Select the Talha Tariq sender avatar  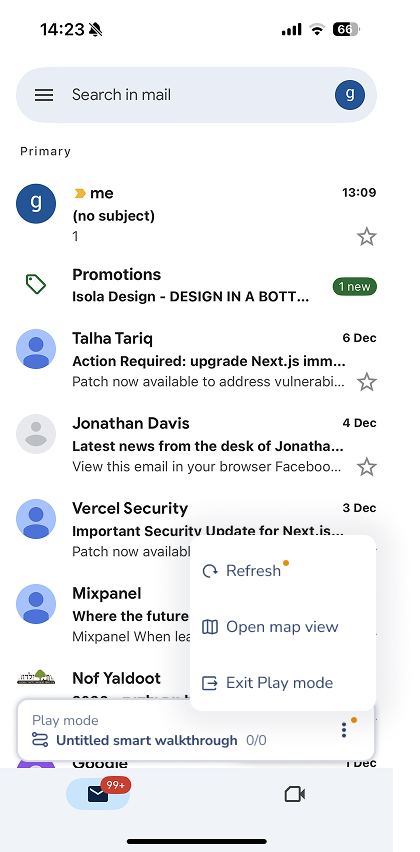pos(36,349)
